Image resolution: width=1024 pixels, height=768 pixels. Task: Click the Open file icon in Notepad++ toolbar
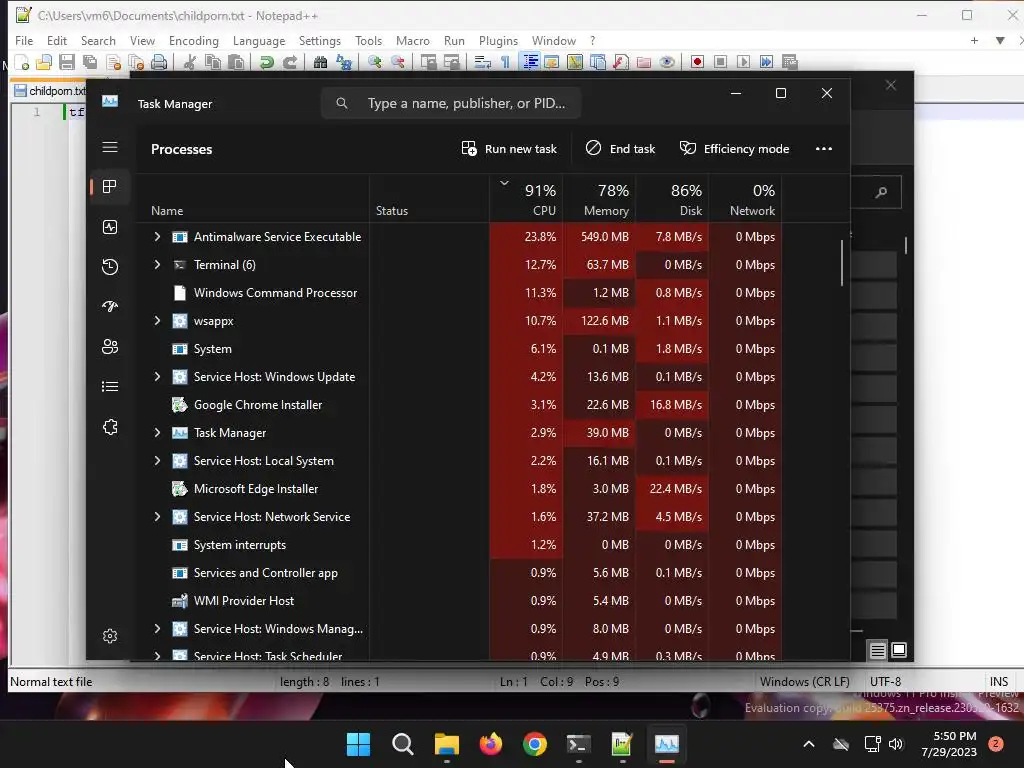44,62
